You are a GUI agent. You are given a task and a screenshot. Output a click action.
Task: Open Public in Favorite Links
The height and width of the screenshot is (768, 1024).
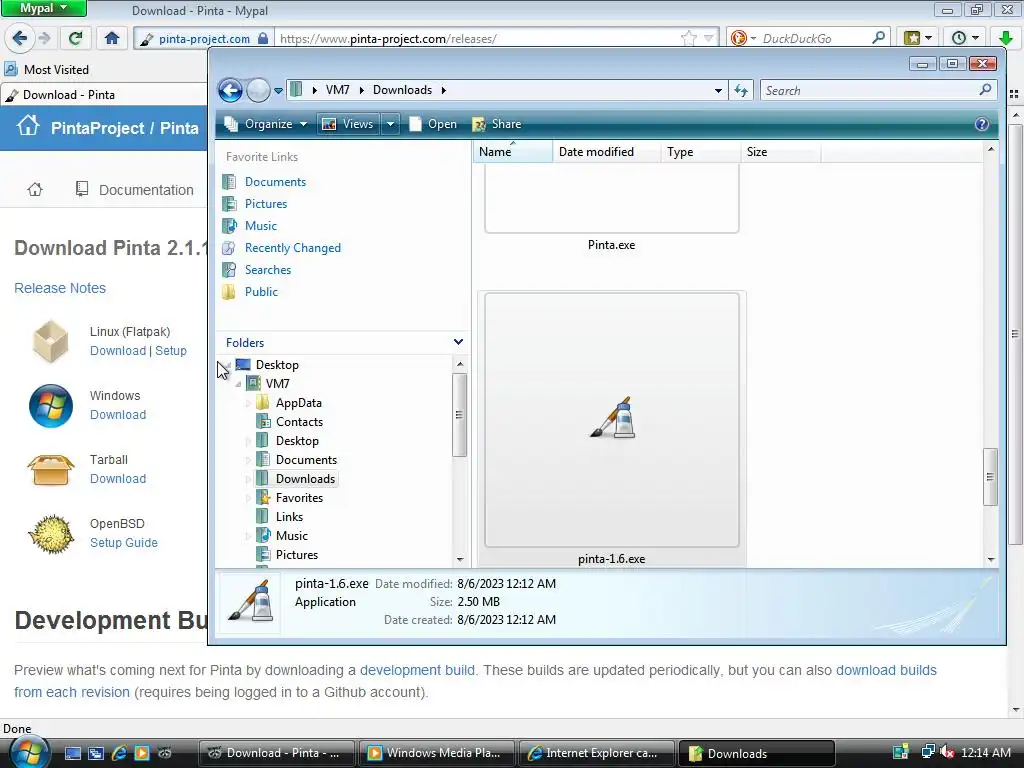261,292
